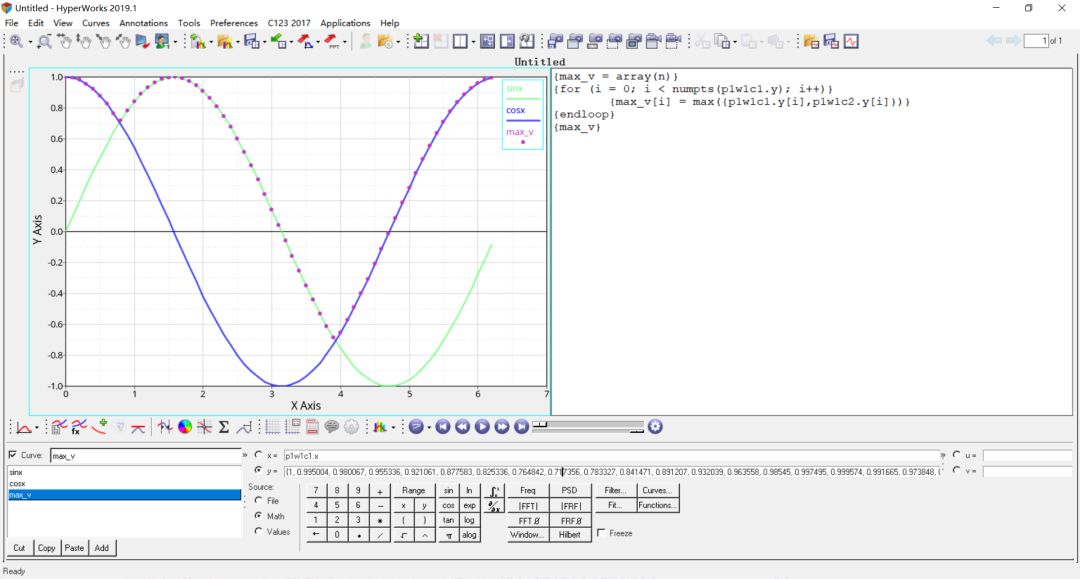The image size is (1080, 579).
Task: Jump to first frame of animation
Action: (442, 427)
